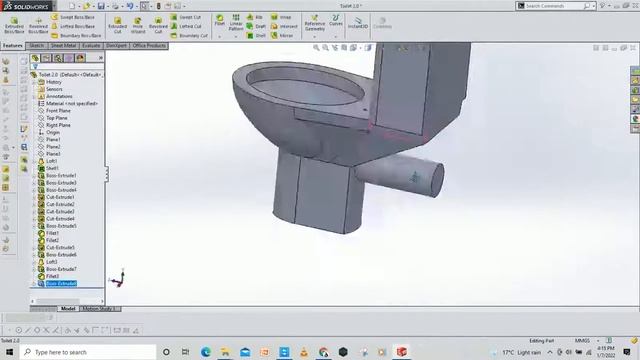The image size is (640, 360).
Task: Select the Model tab at bottom
Action: coord(68,309)
